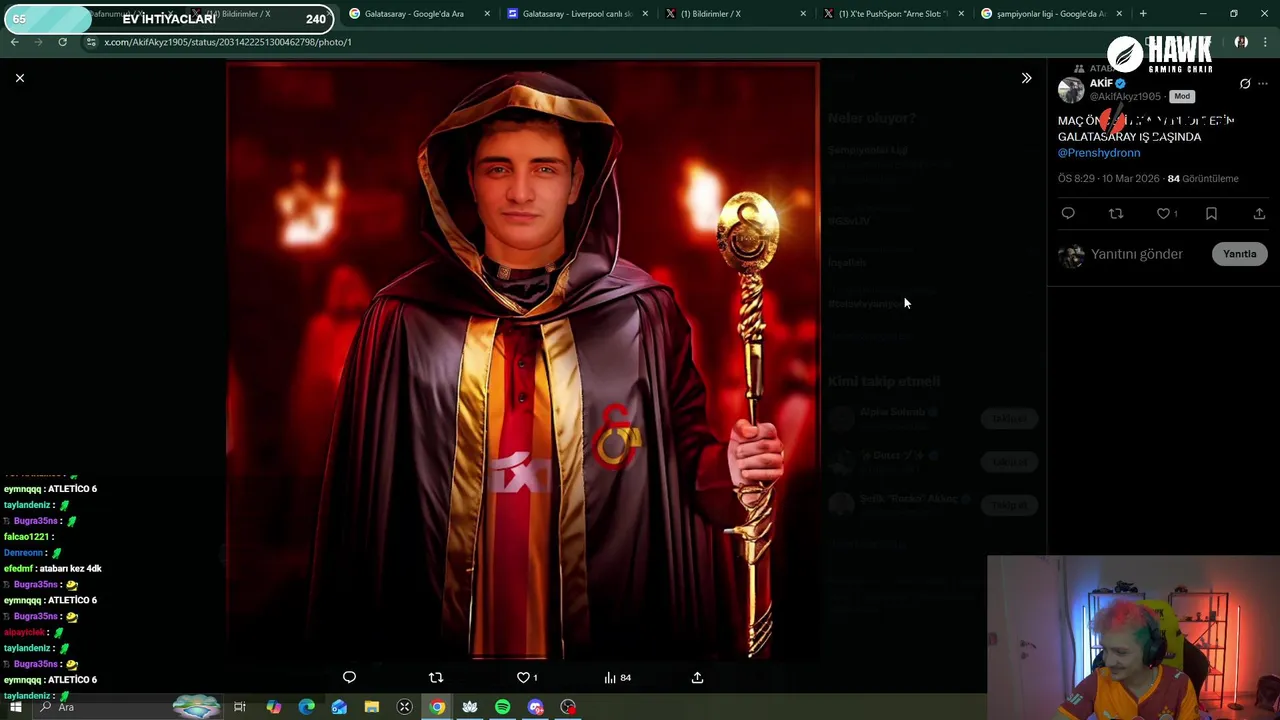Image resolution: width=1280 pixels, height=720 pixels.
Task: Close the 'Galatasaray - Google'da Ara' tab
Action: coord(487,14)
